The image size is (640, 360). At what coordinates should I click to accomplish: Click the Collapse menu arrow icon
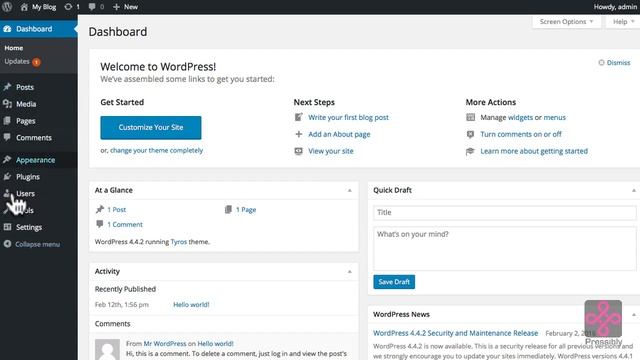(x=7, y=244)
